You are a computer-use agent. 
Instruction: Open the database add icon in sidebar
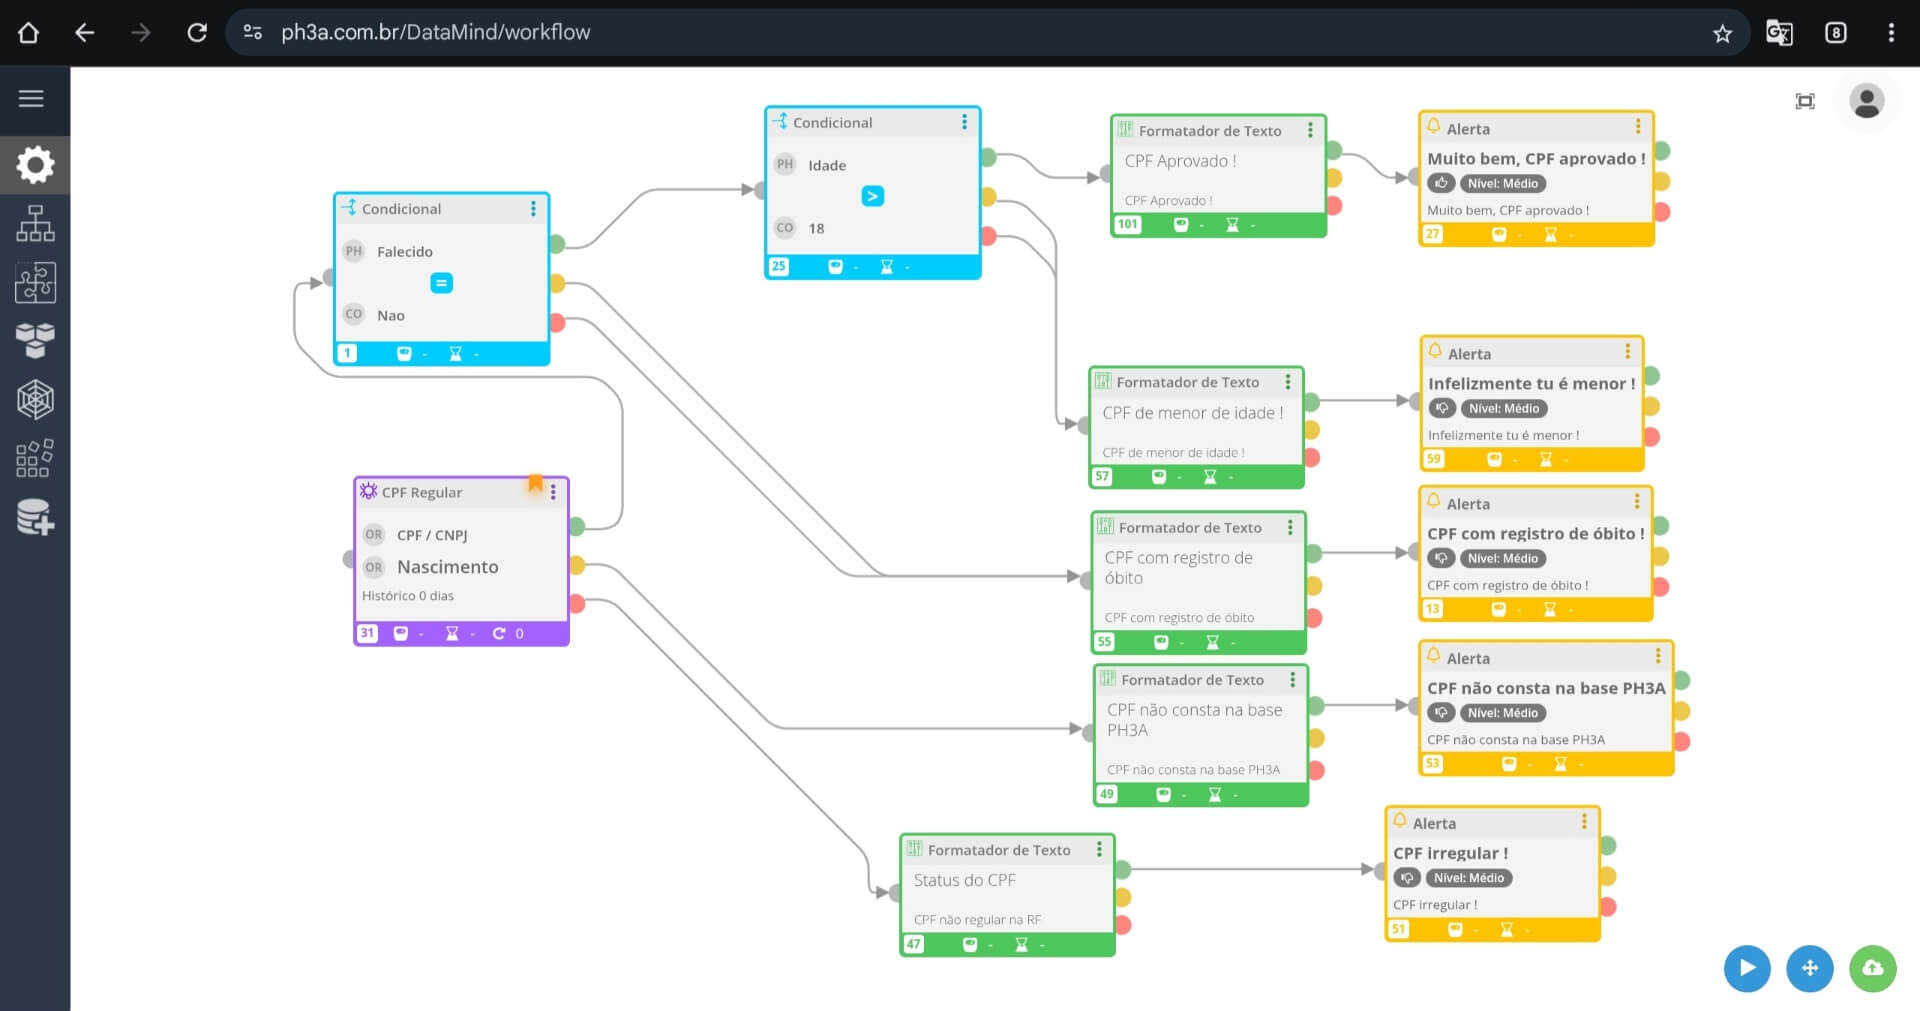tap(35, 517)
